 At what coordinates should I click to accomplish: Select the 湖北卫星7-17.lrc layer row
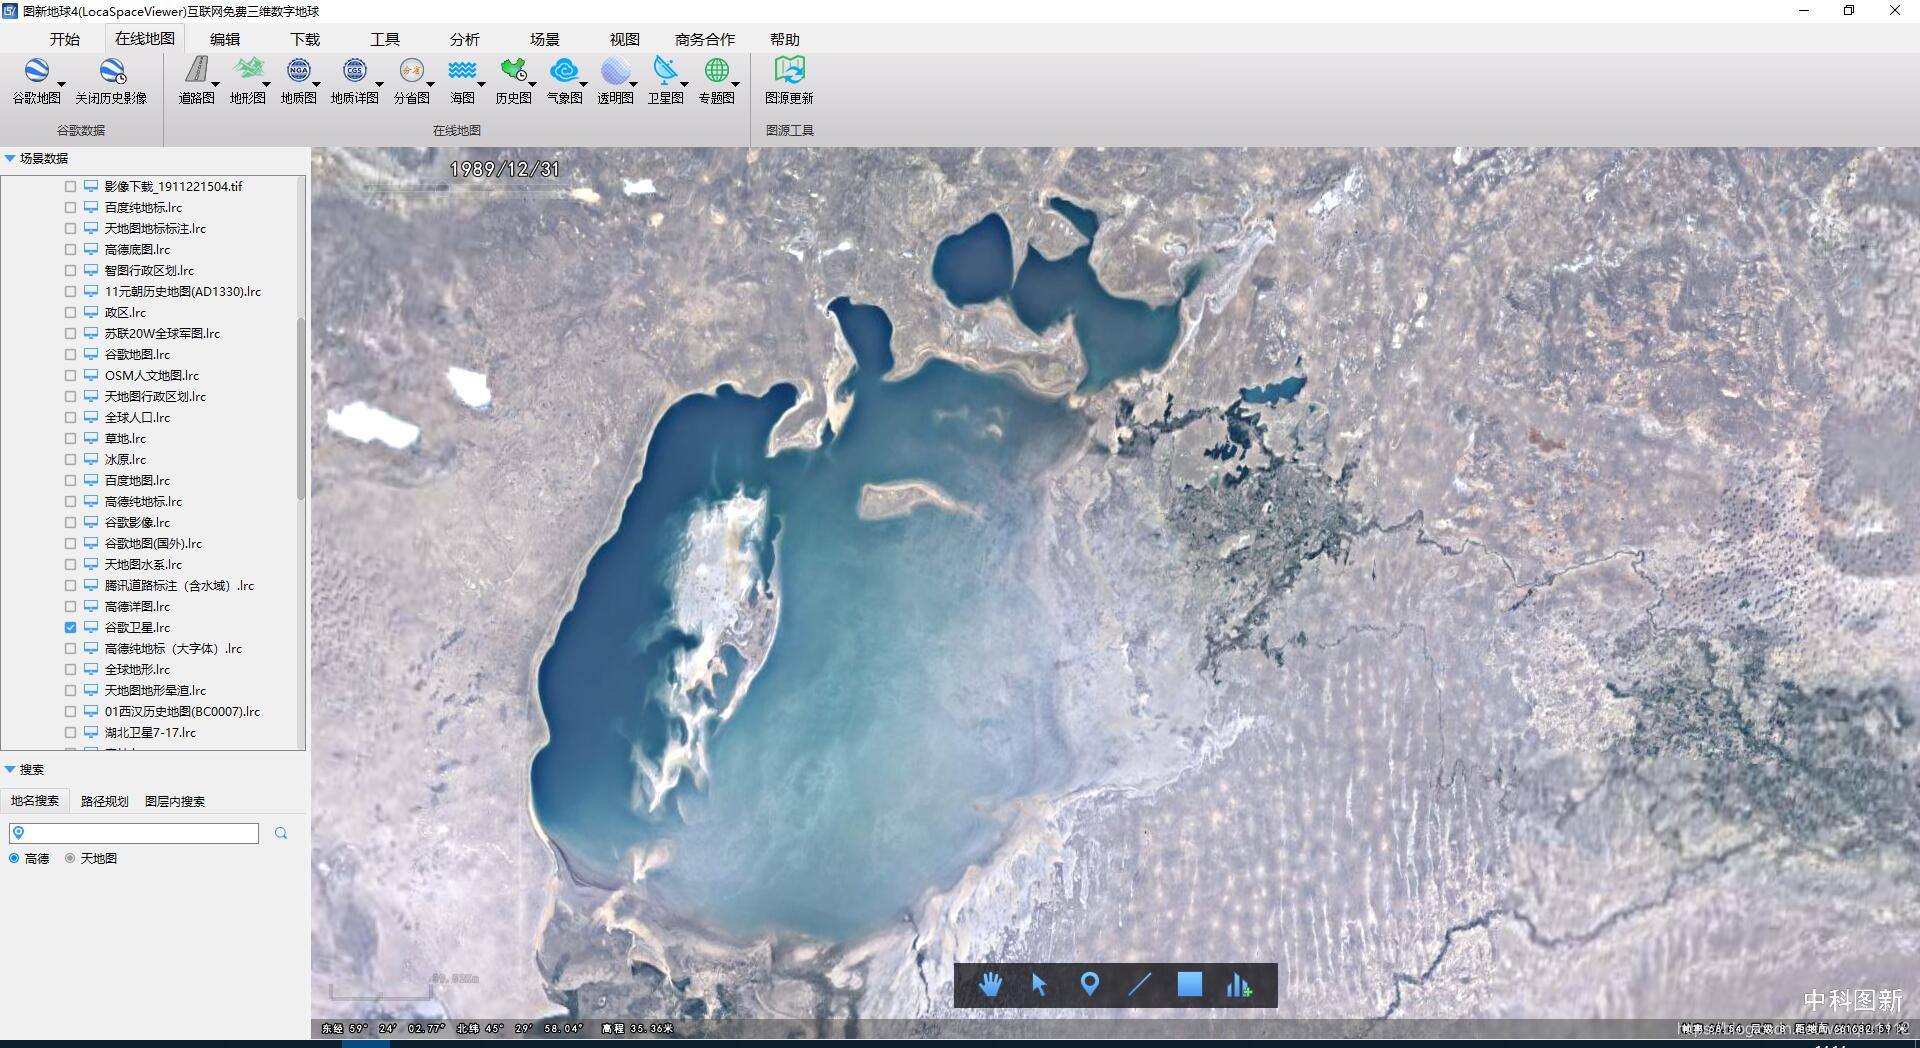(x=150, y=732)
